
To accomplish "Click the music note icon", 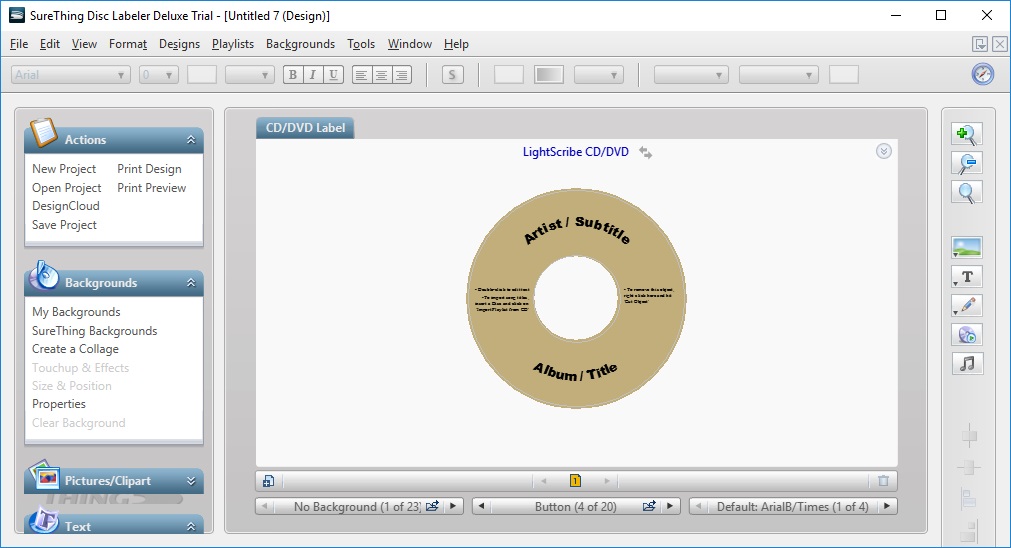I will click(x=967, y=364).
